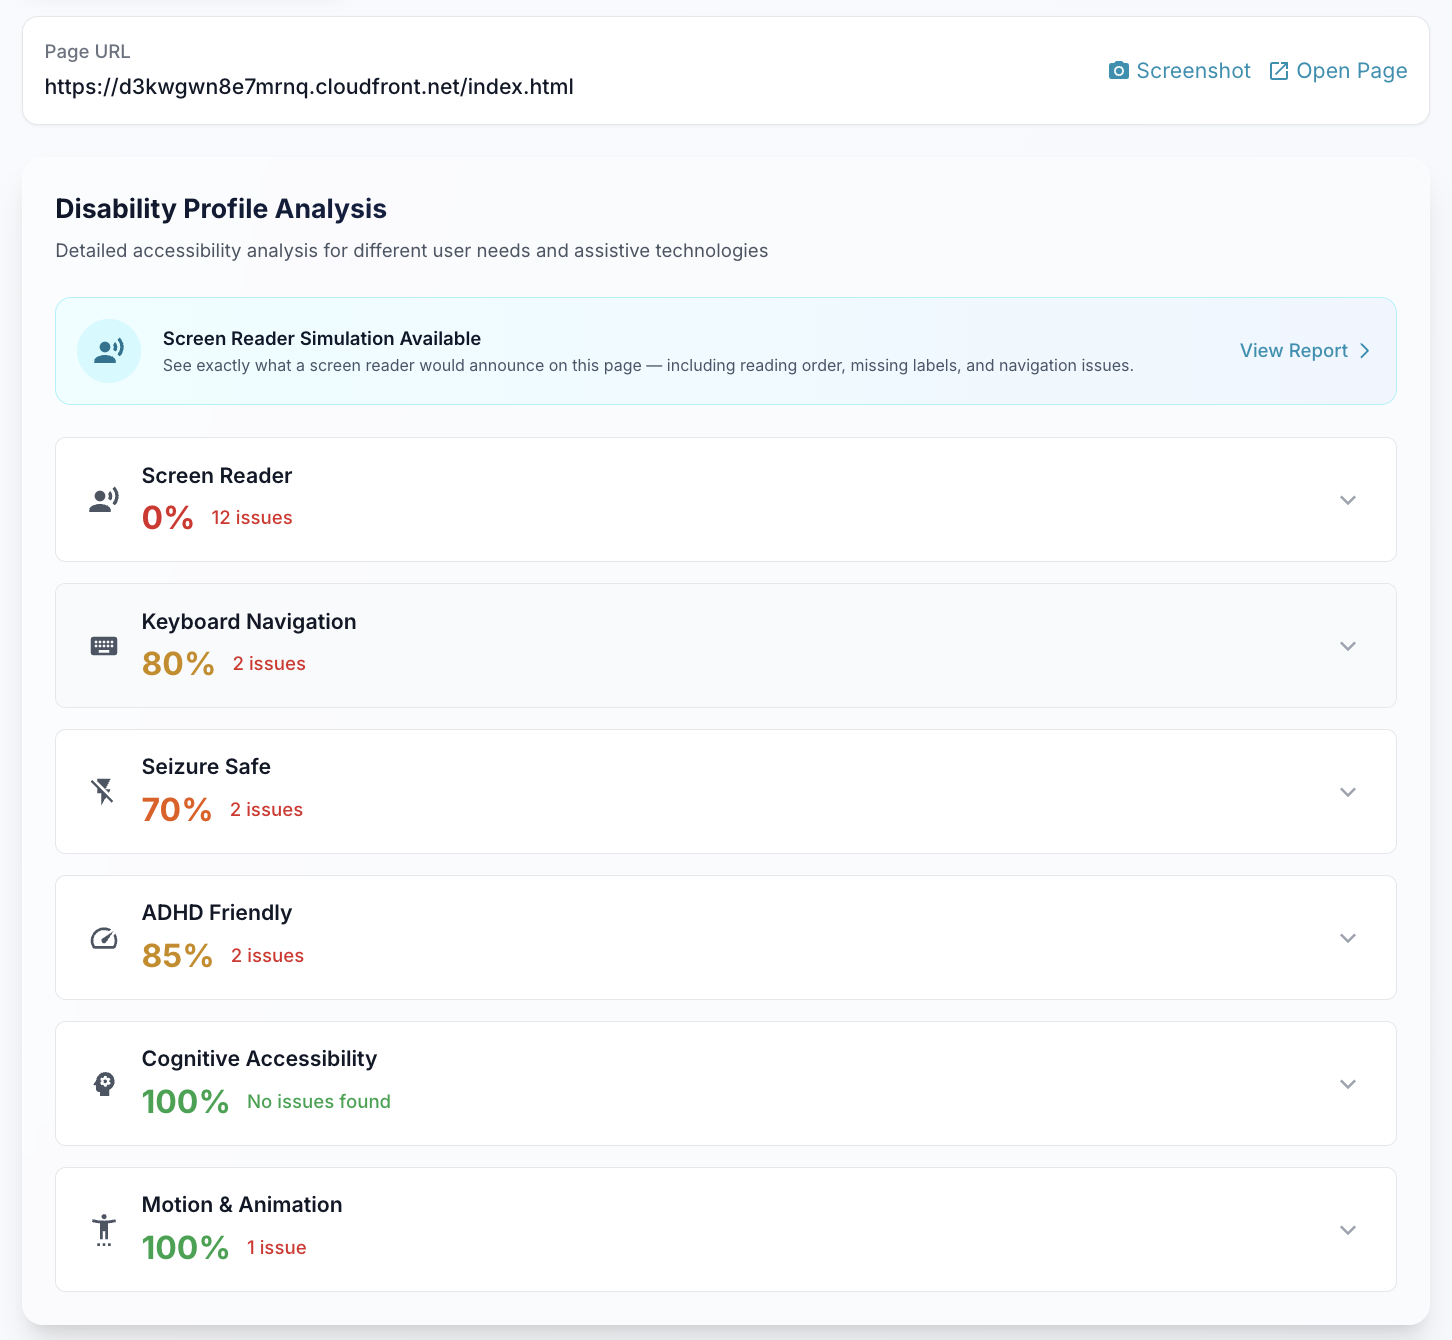Expand the Keyboard Navigation chevron
This screenshot has width=1452, height=1340.
[x=1348, y=646]
